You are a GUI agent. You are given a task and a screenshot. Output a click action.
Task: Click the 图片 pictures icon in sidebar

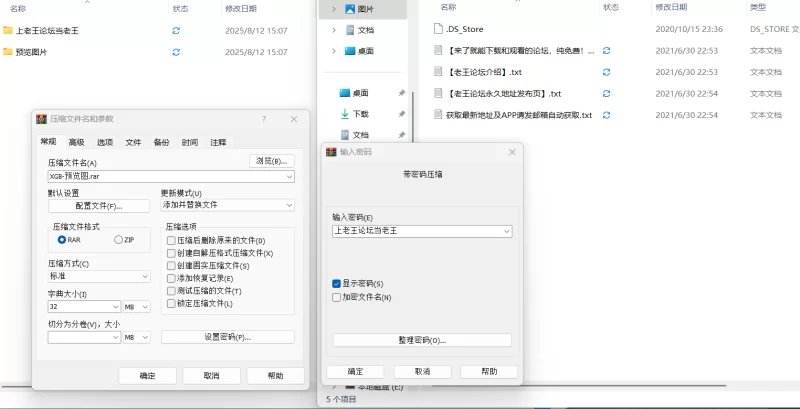350,9
